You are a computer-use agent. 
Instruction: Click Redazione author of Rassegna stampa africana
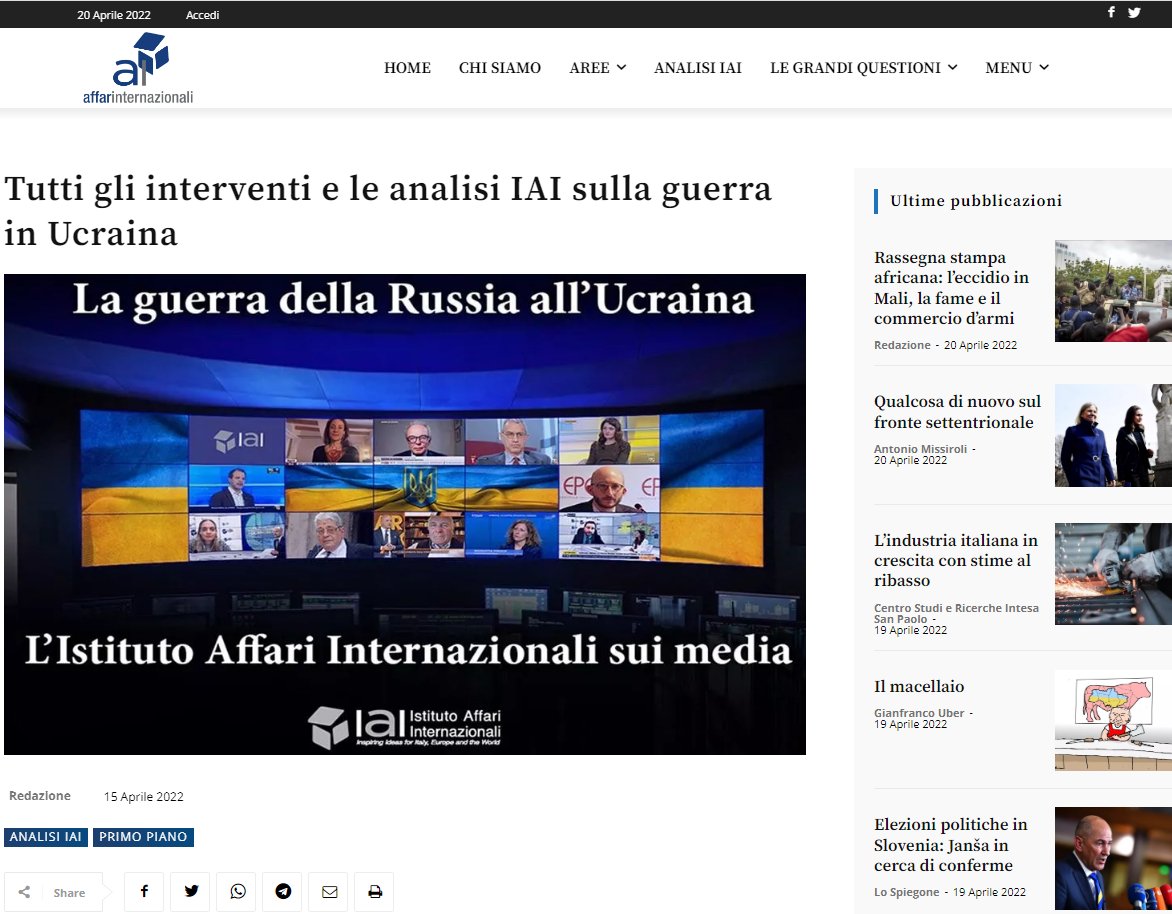pos(902,345)
